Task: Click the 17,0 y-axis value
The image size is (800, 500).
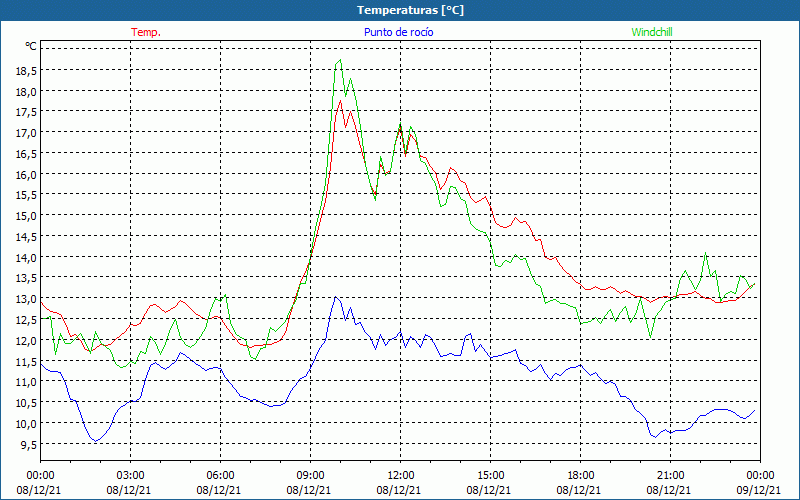Action: coord(27,133)
